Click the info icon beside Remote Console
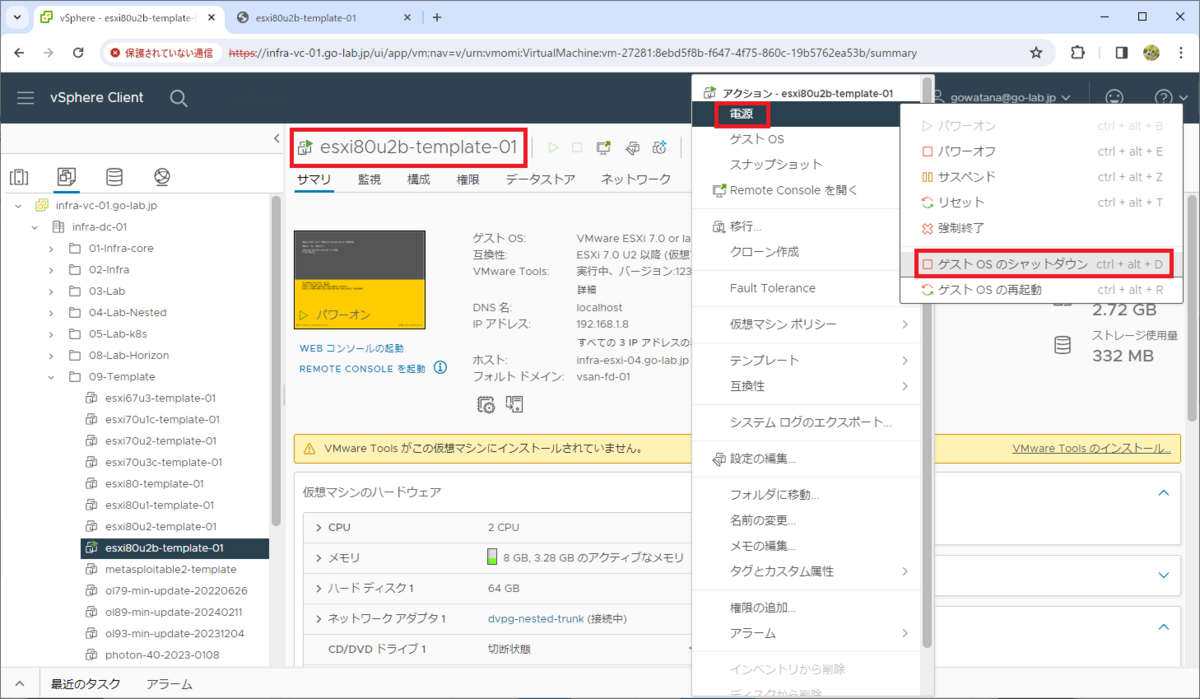This screenshot has height=699, width=1200. click(x=440, y=368)
